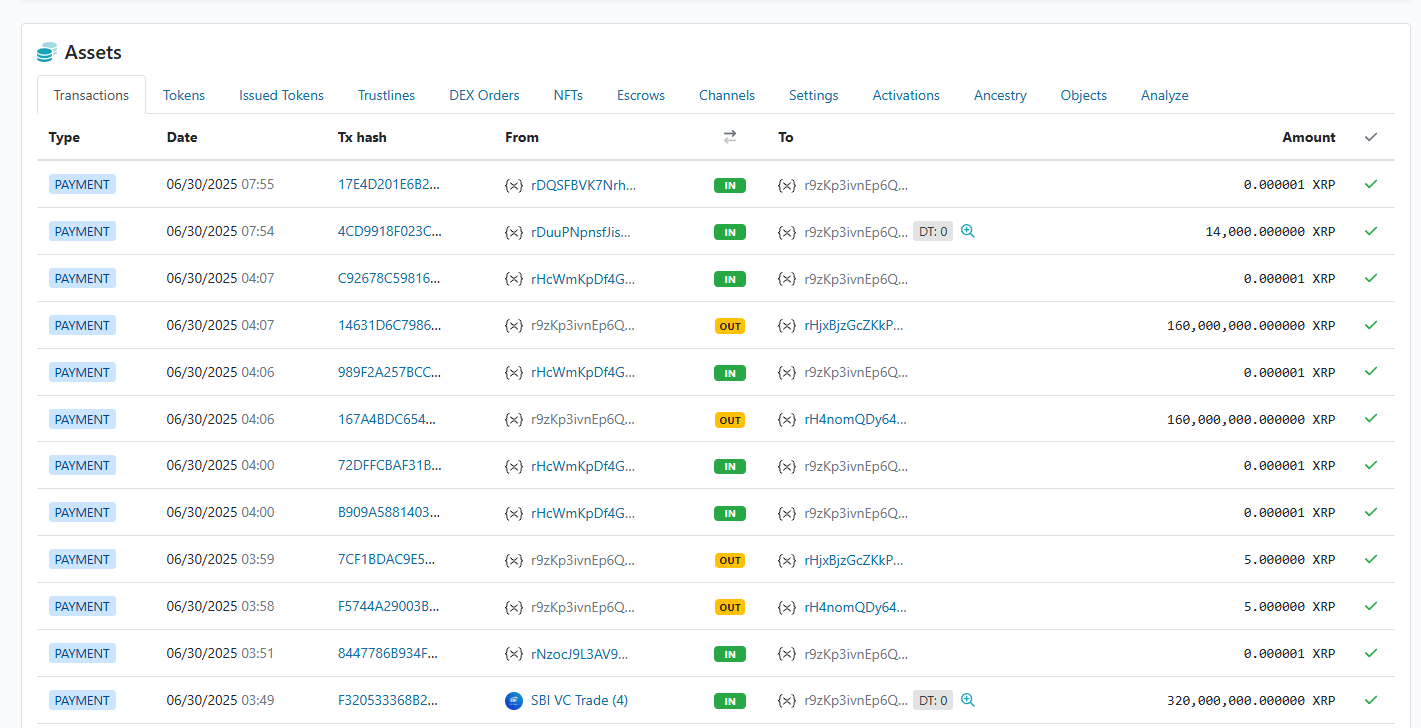Open transaction hash 8447786B934F
The image size is (1421, 728).
tap(389, 653)
